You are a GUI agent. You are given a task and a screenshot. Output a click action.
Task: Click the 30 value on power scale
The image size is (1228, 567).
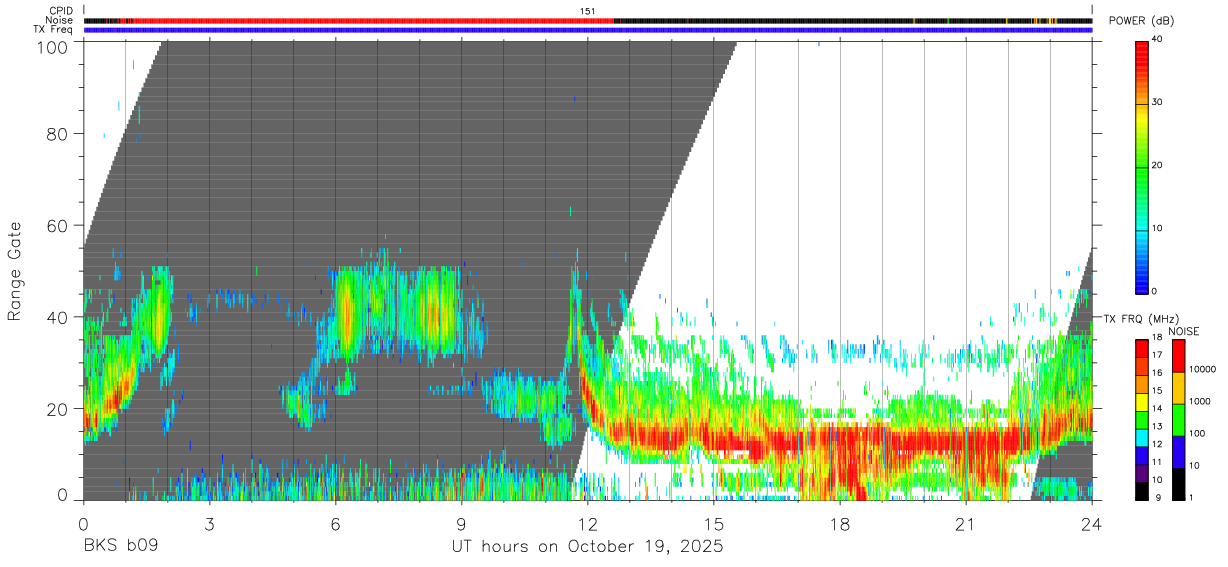[x=1157, y=103]
